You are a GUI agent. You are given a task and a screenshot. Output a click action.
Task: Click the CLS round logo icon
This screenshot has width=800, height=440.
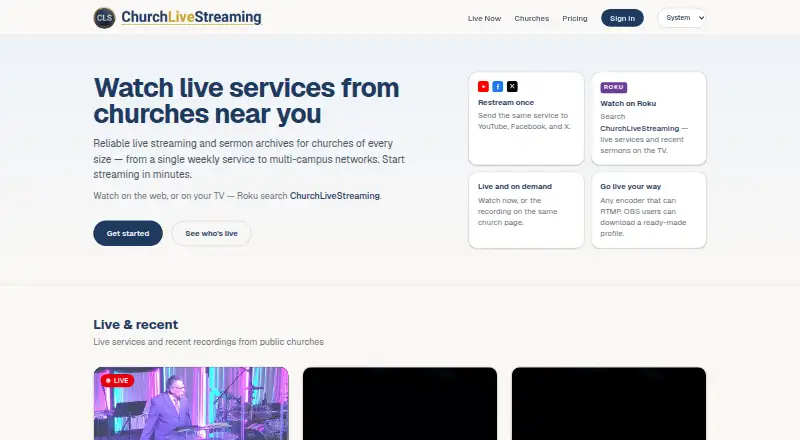[x=104, y=18]
